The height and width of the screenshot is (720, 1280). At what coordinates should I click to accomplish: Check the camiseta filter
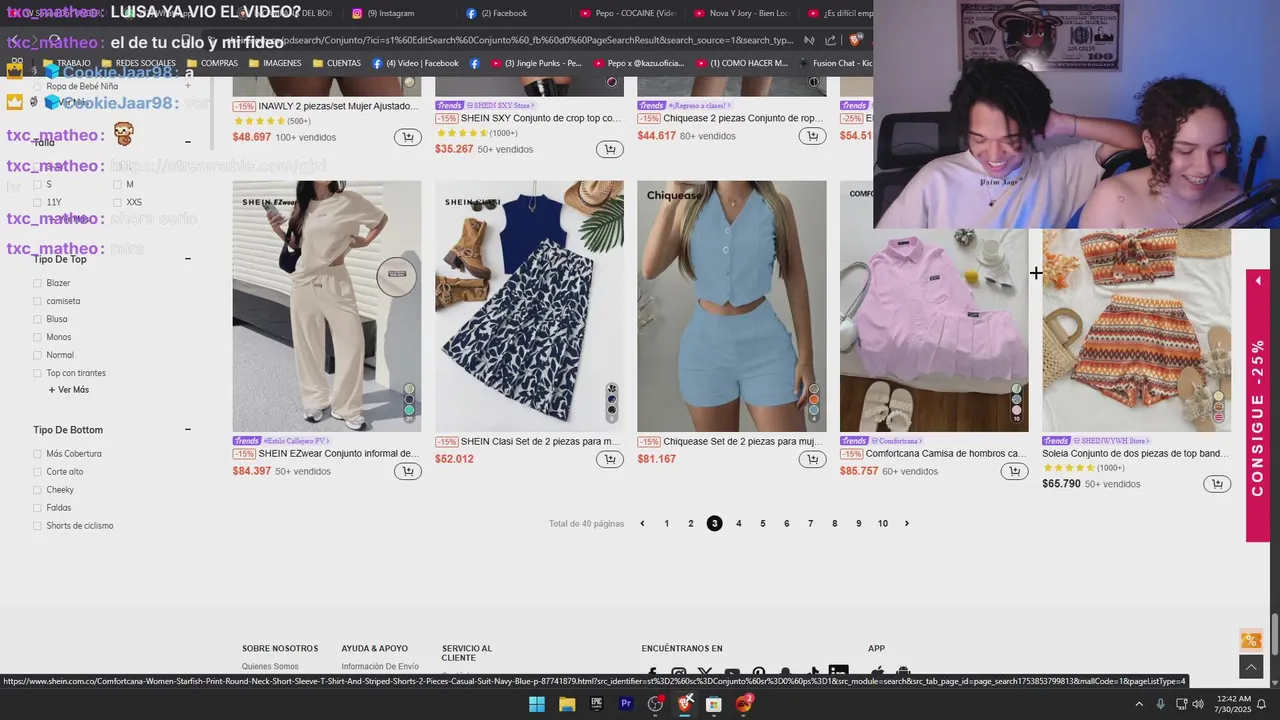click(x=38, y=301)
